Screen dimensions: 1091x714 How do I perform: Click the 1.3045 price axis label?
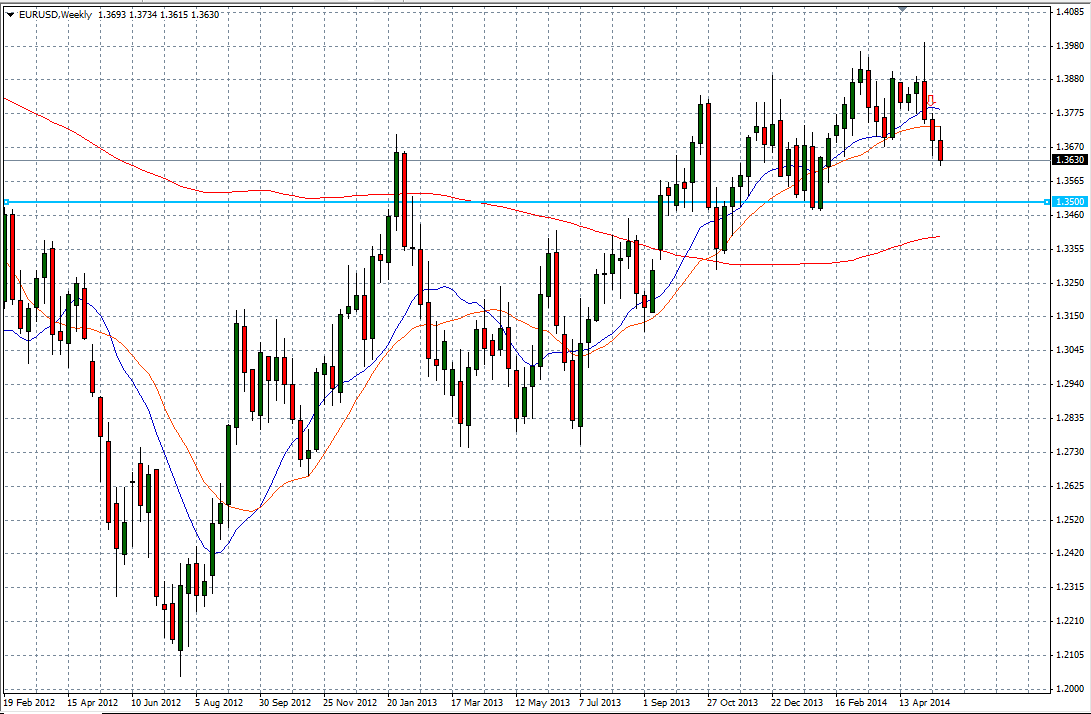coord(1070,350)
